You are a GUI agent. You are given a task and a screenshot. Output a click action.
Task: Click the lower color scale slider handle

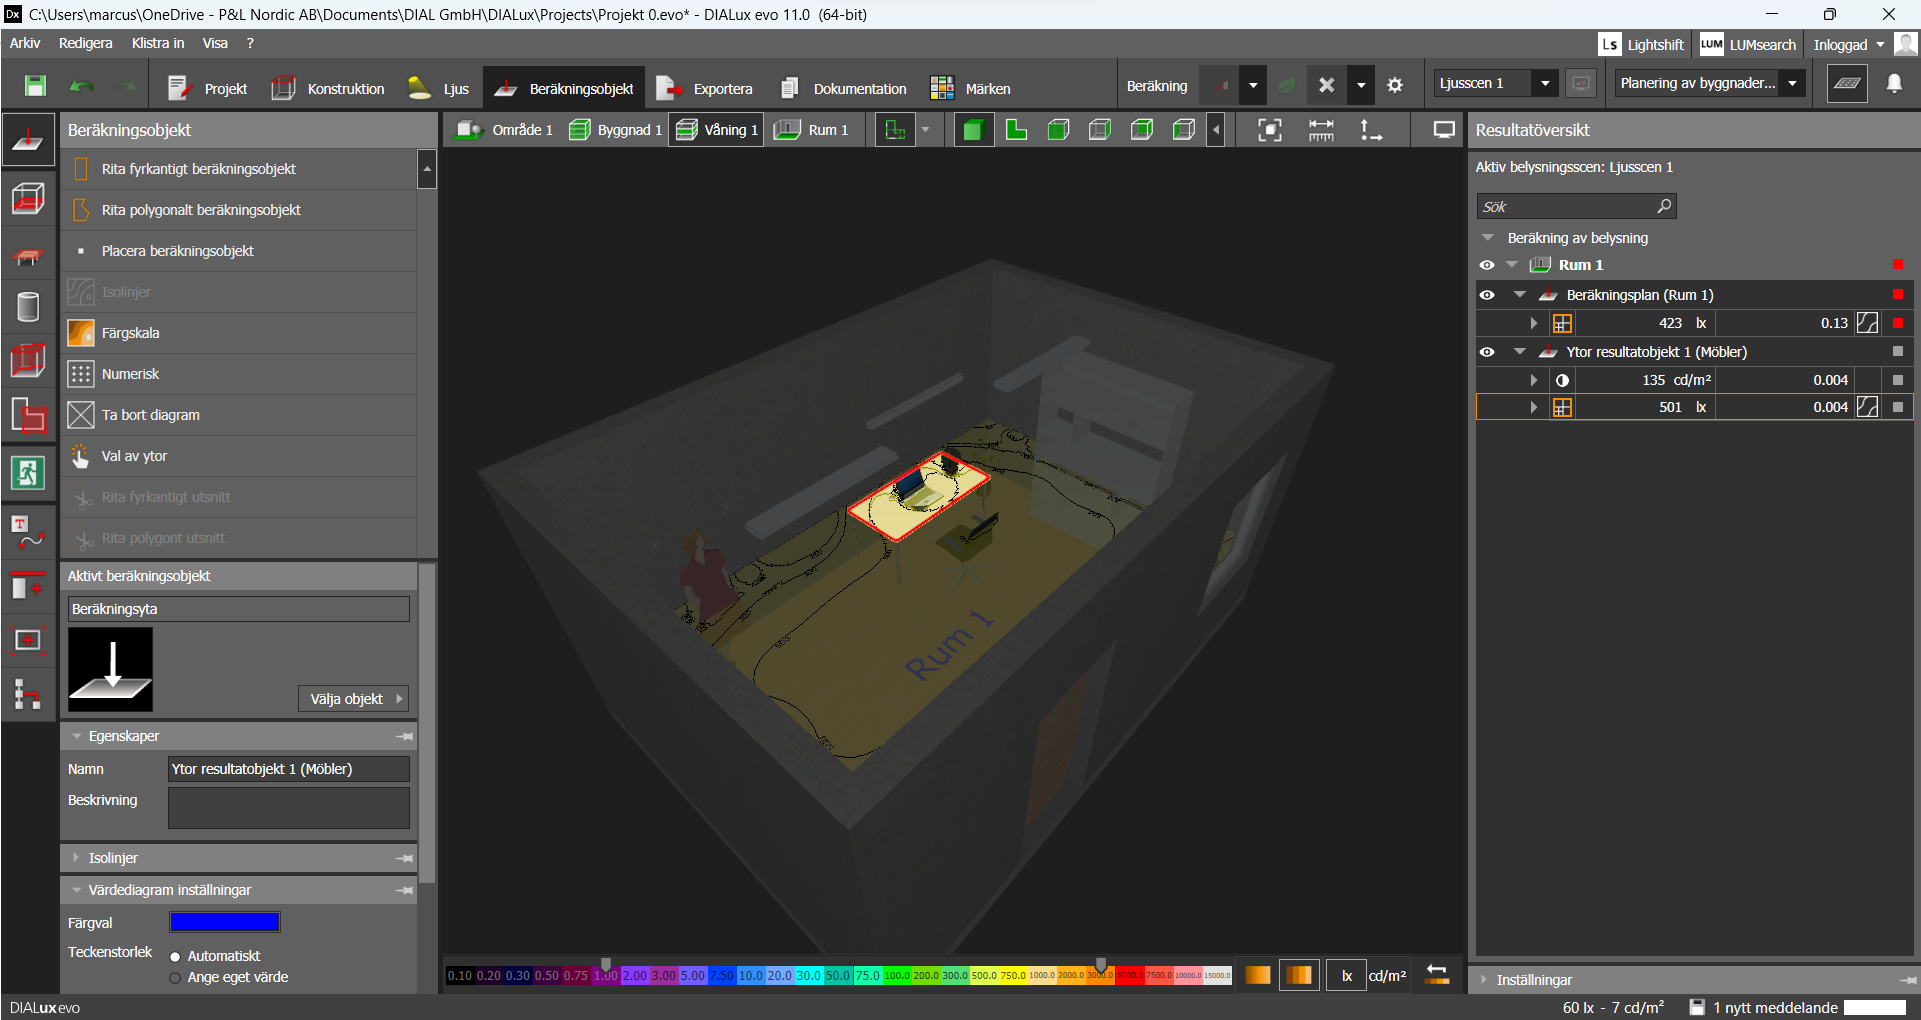pos(605,965)
